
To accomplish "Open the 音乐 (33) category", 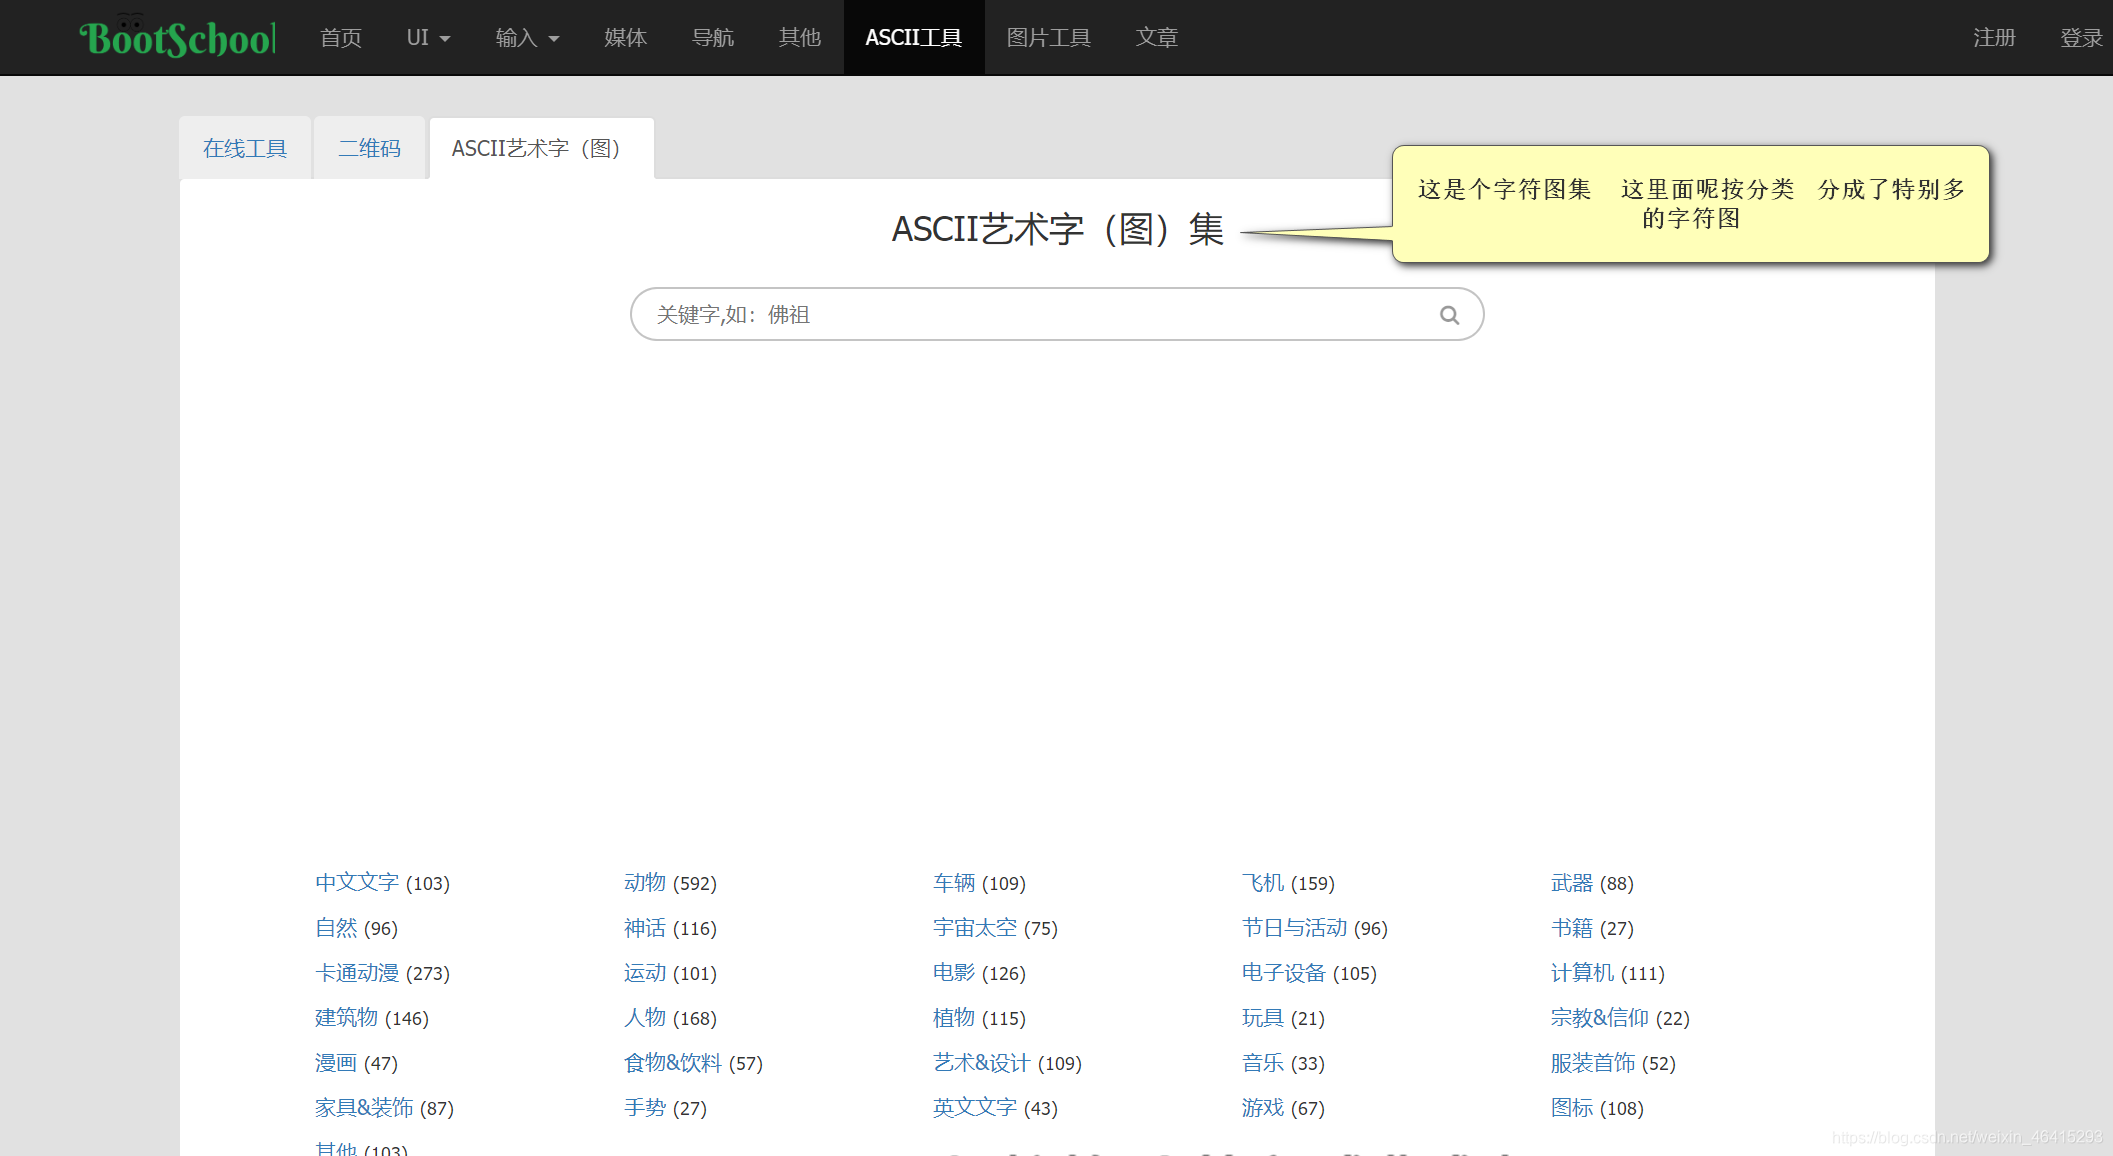I will pos(1263,1062).
